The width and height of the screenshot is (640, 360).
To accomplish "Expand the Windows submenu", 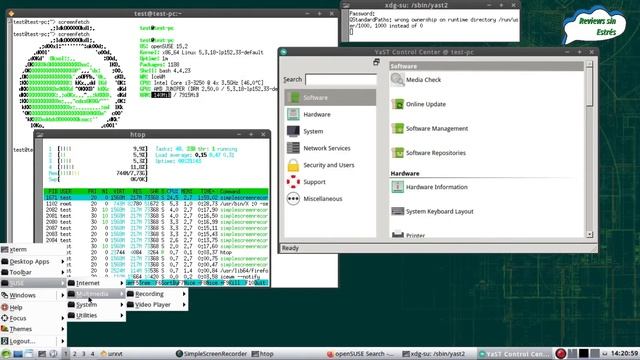I will click(x=33, y=295).
